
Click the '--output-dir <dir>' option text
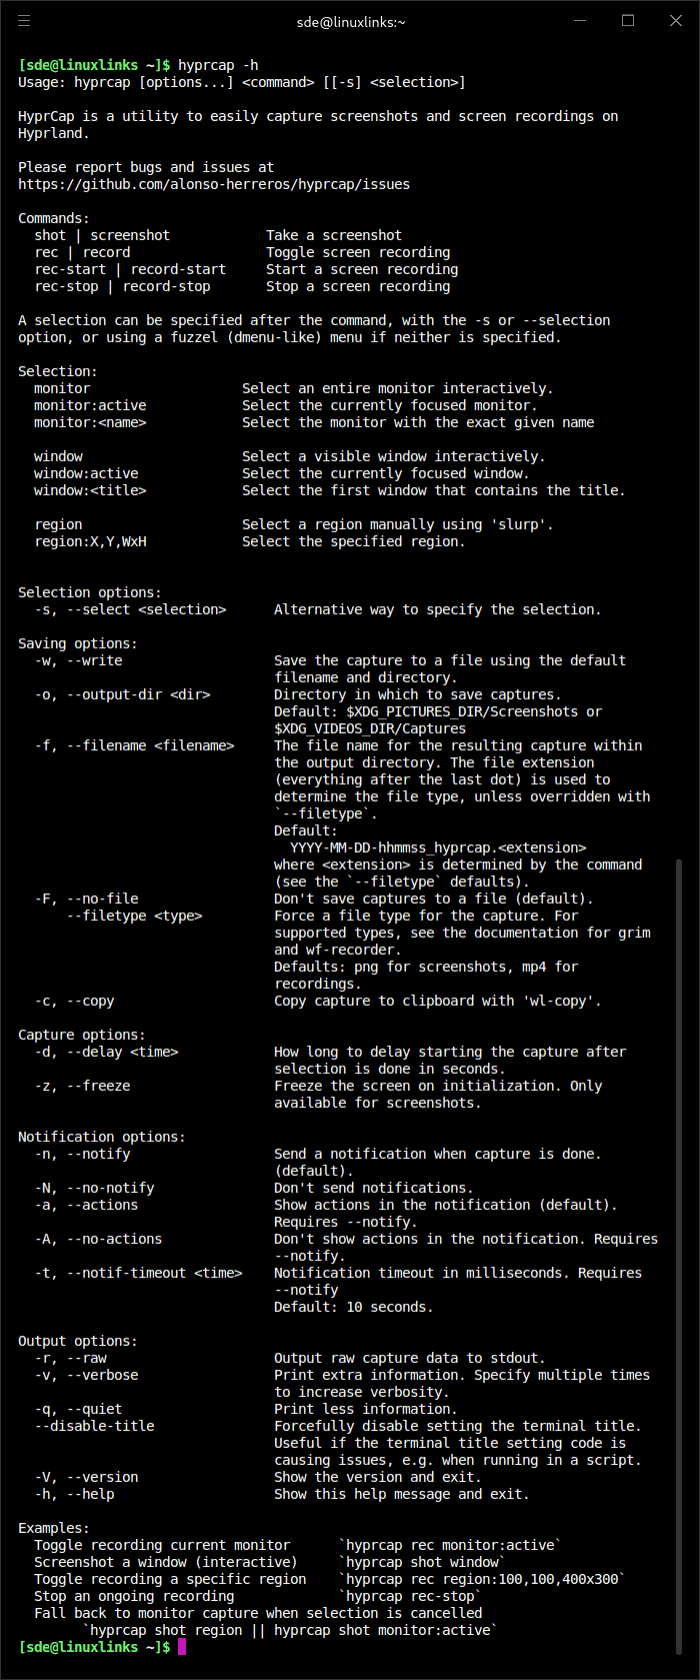click(x=138, y=694)
